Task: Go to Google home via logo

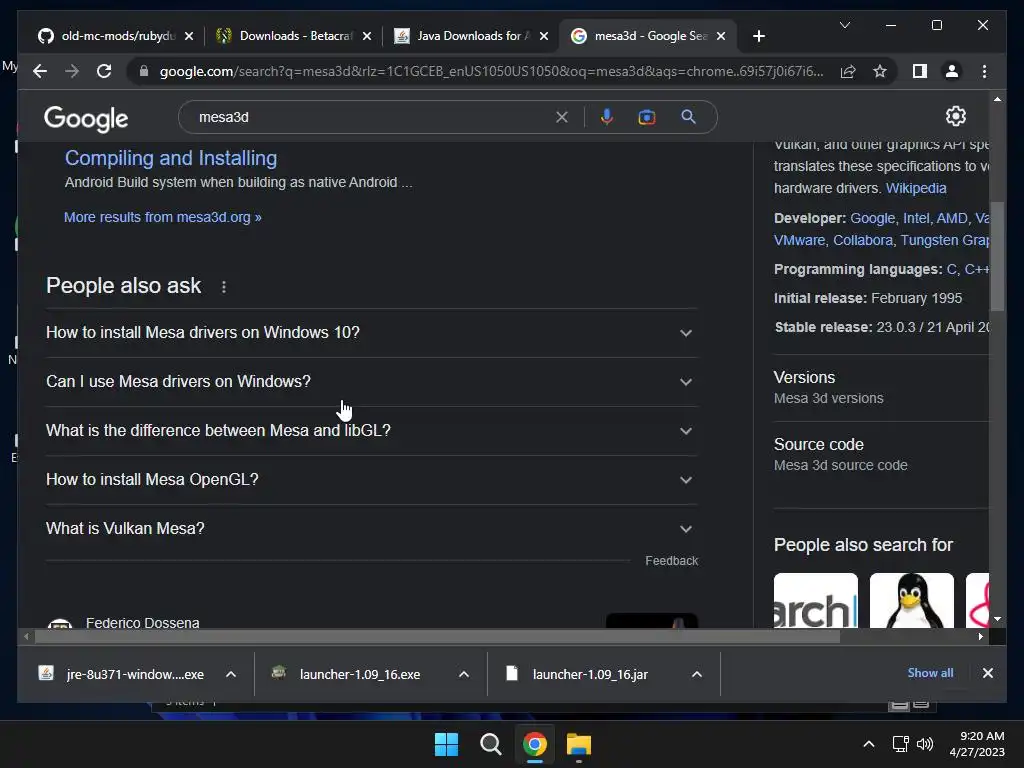Action: pyautogui.click(x=86, y=118)
